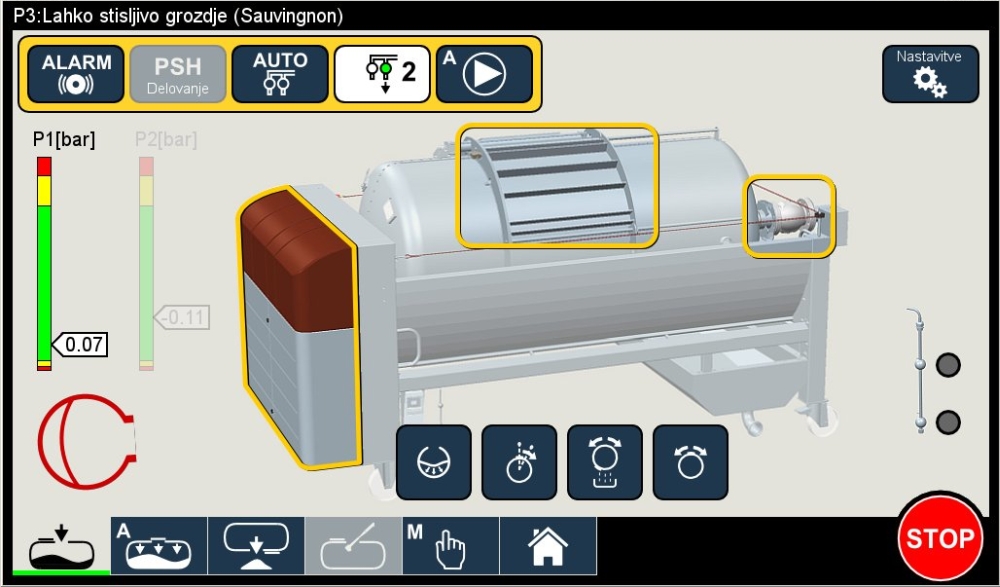
Task: Click timed drum rotation icon
Action: click(520, 462)
